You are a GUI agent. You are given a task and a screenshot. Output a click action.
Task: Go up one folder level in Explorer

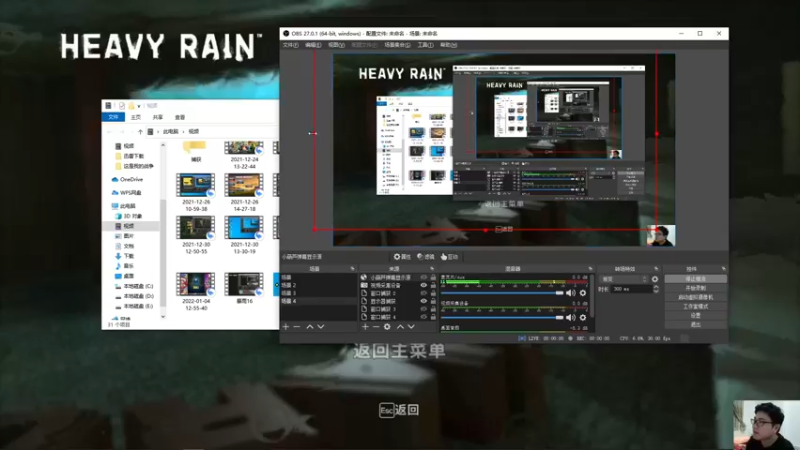[x=140, y=132]
